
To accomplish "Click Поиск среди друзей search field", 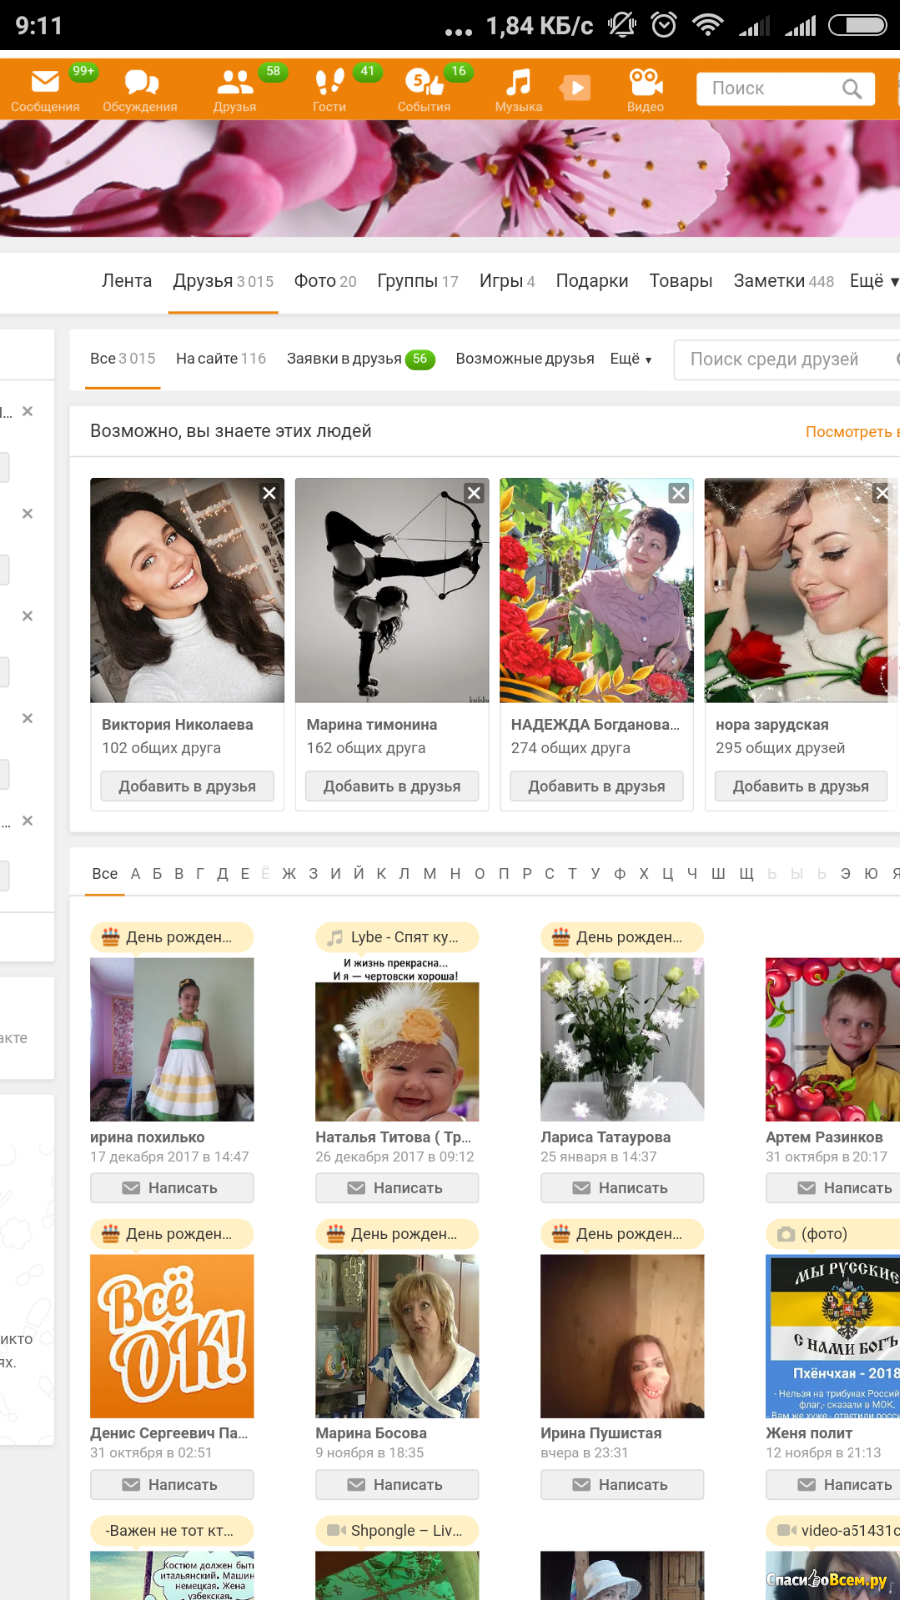I will [786, 359].
